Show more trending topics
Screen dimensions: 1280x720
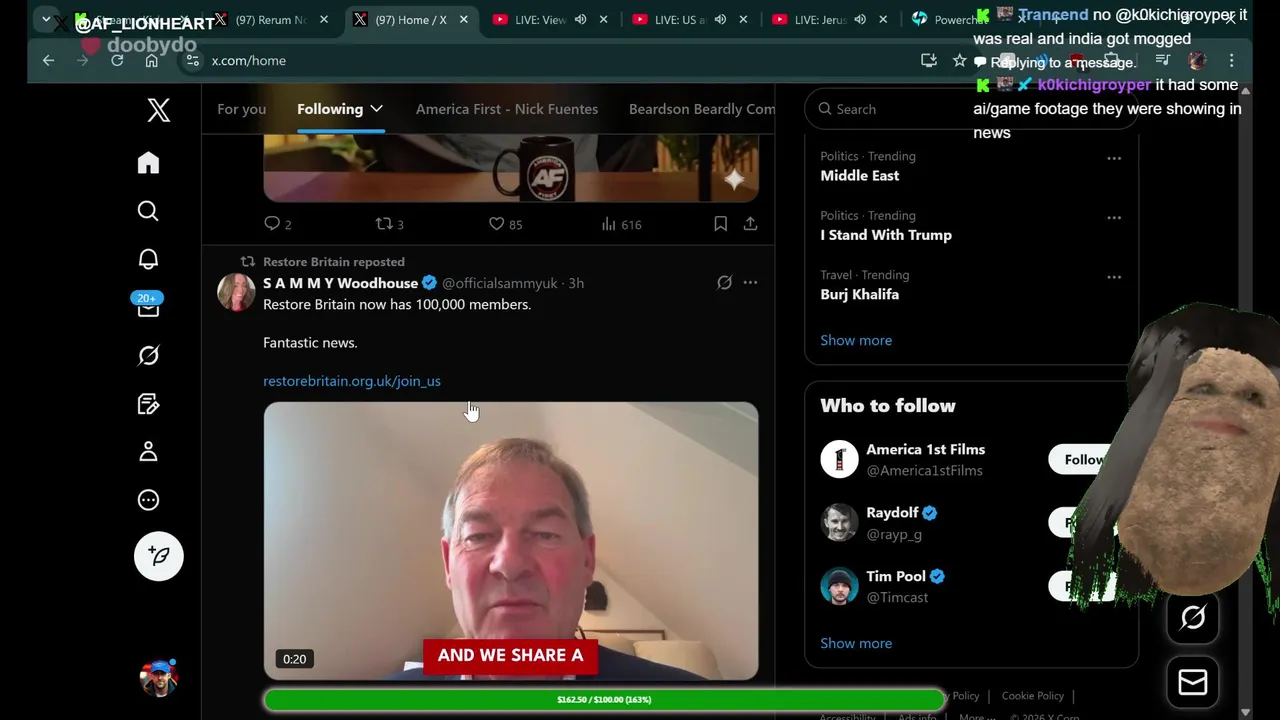coord(856,340)
